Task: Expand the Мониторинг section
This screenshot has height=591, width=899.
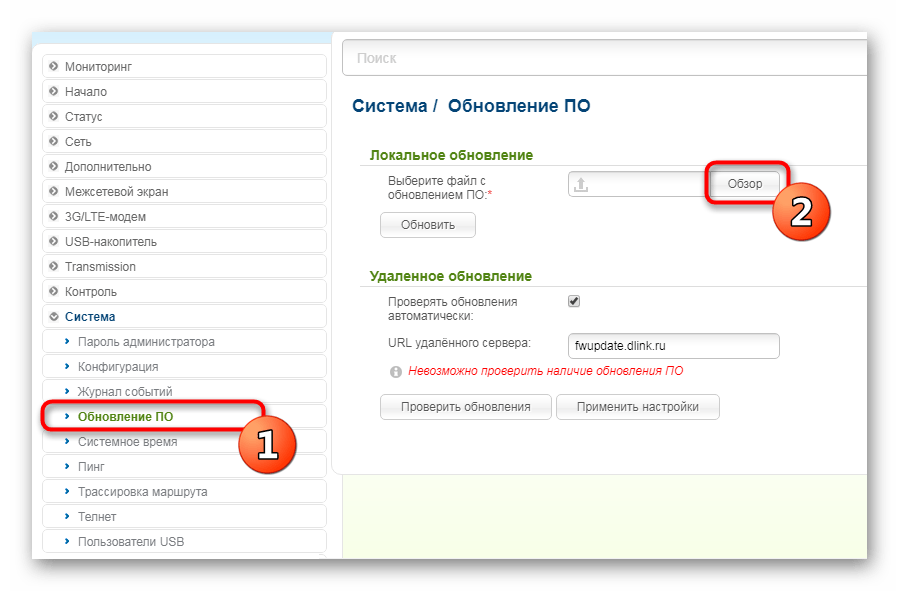Action: pyautogui.click(x=98, y=67)
